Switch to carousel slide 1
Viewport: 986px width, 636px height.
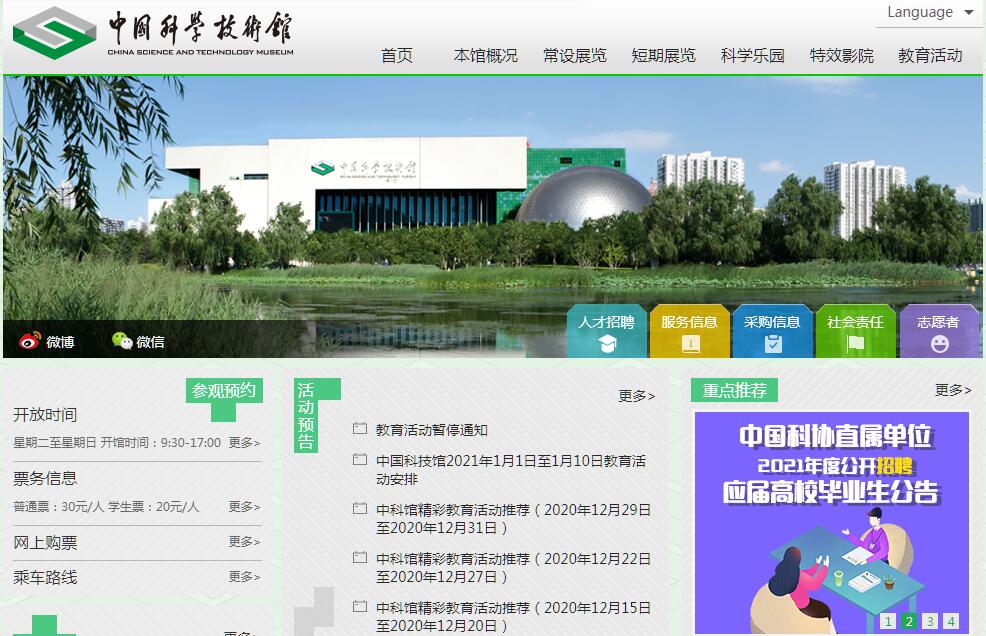pyautogui.click(x=888, y=621)
